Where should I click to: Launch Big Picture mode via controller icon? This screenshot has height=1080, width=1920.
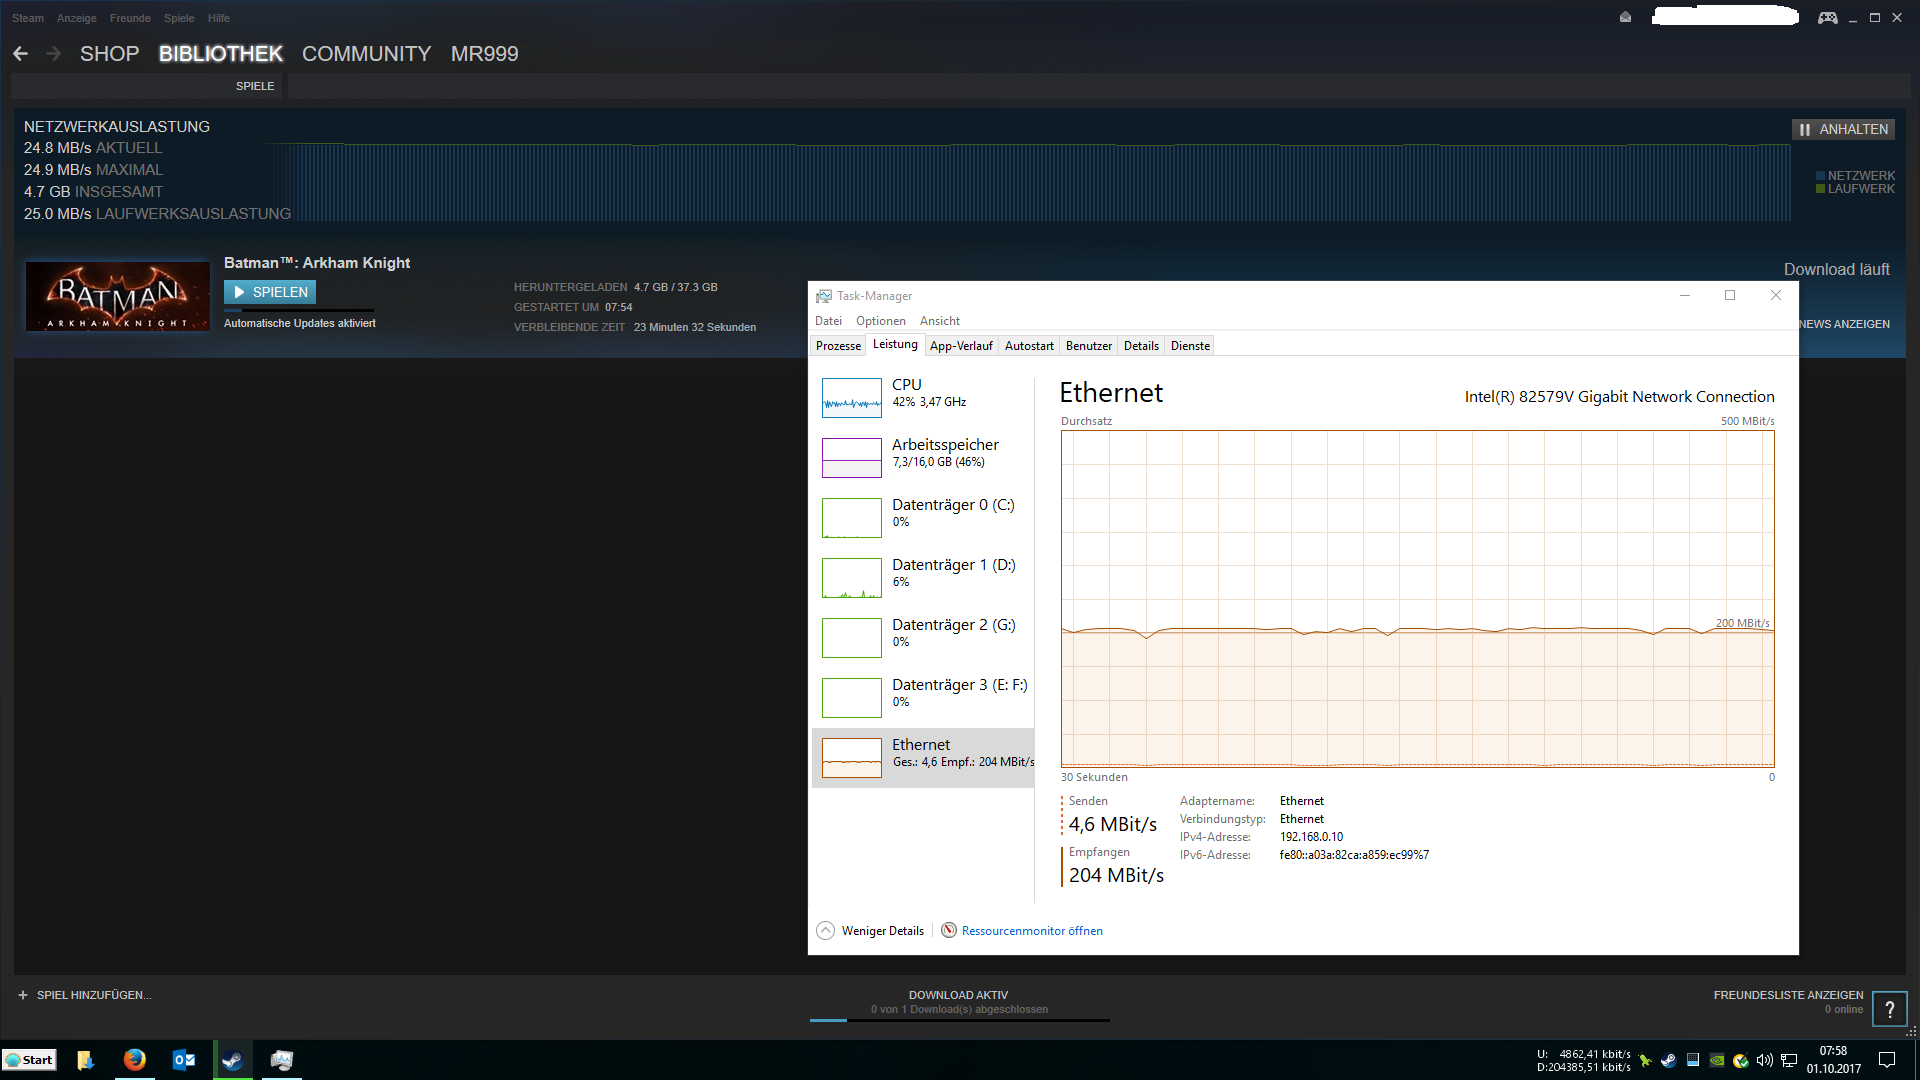(x=1828, y=17)
